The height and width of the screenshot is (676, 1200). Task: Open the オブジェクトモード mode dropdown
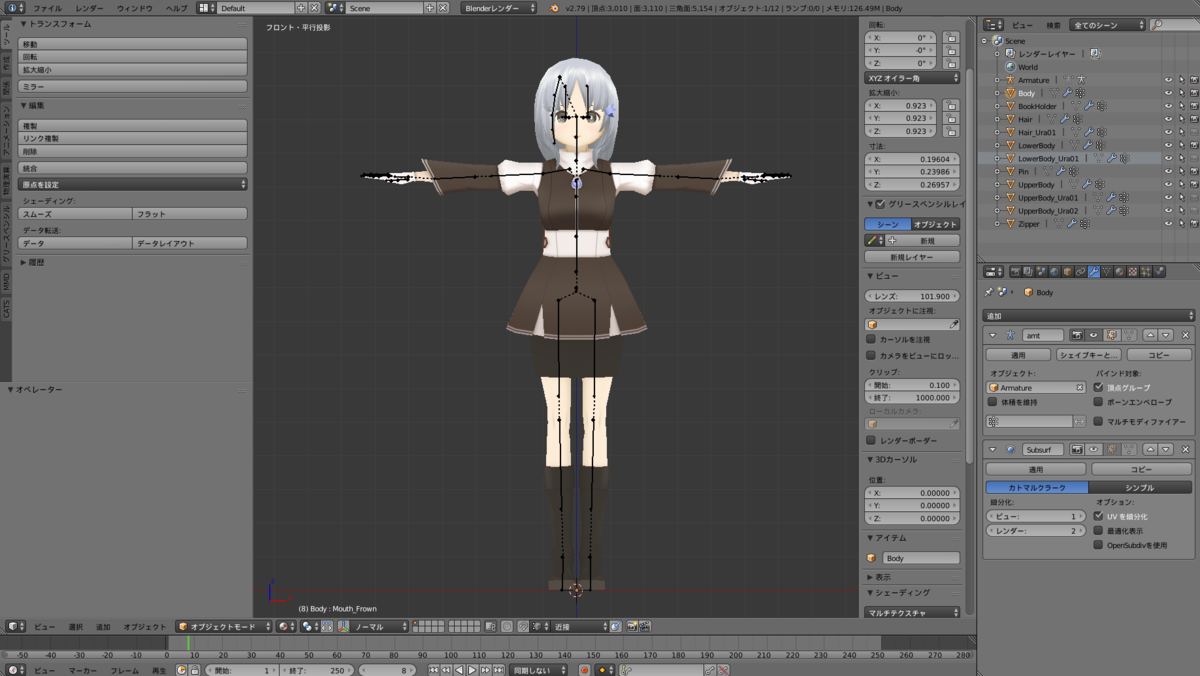pos(224,626)
